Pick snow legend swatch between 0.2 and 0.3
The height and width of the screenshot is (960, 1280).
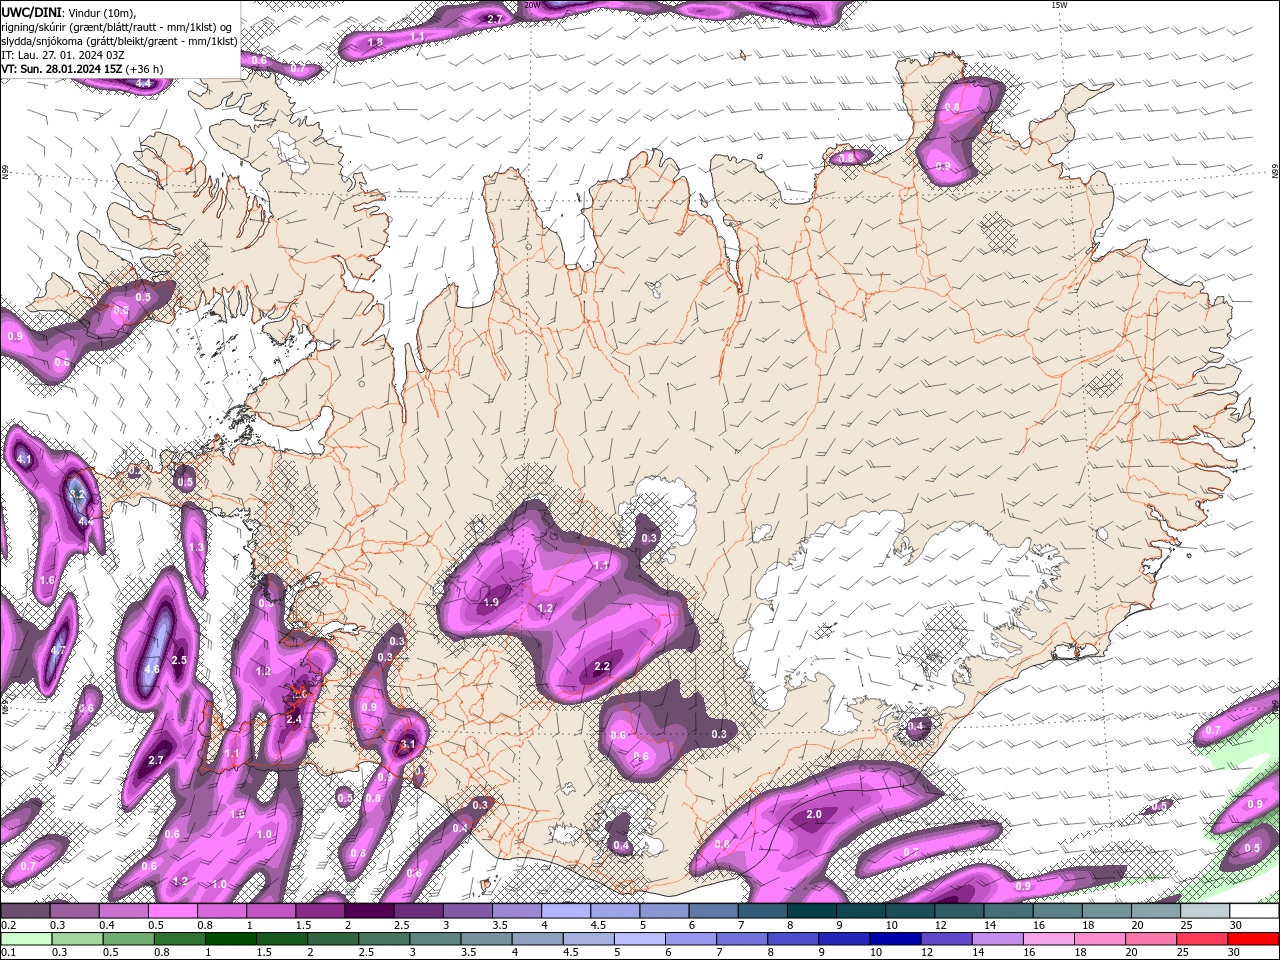pyautogui.click(x=25, y=911)
